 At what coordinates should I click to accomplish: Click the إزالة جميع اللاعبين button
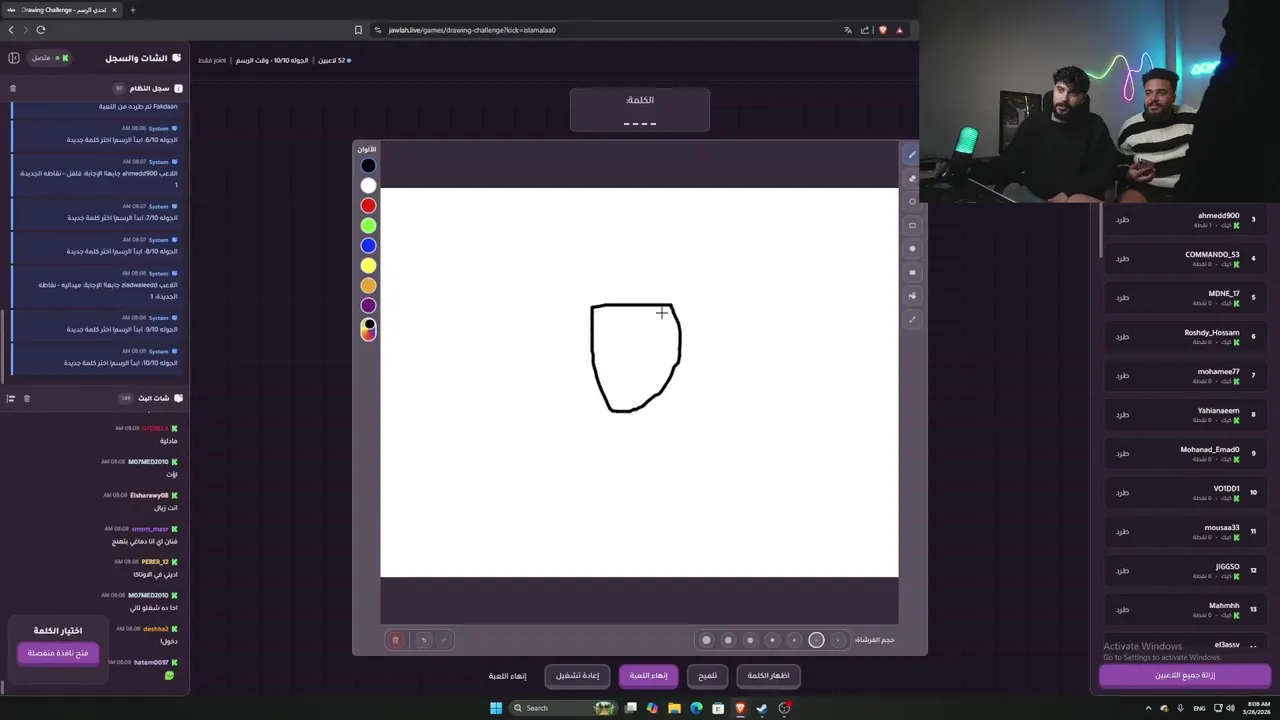(1185, 675)
